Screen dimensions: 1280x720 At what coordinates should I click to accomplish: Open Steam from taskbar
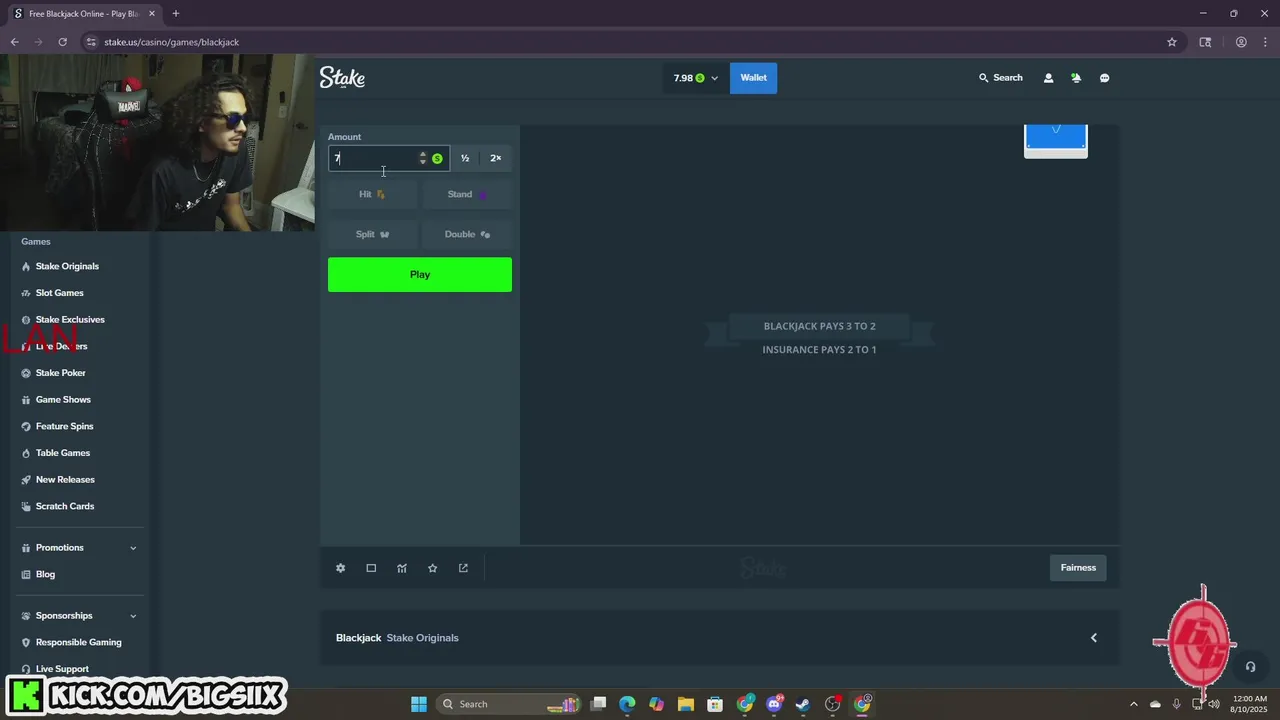click(802, 704)
